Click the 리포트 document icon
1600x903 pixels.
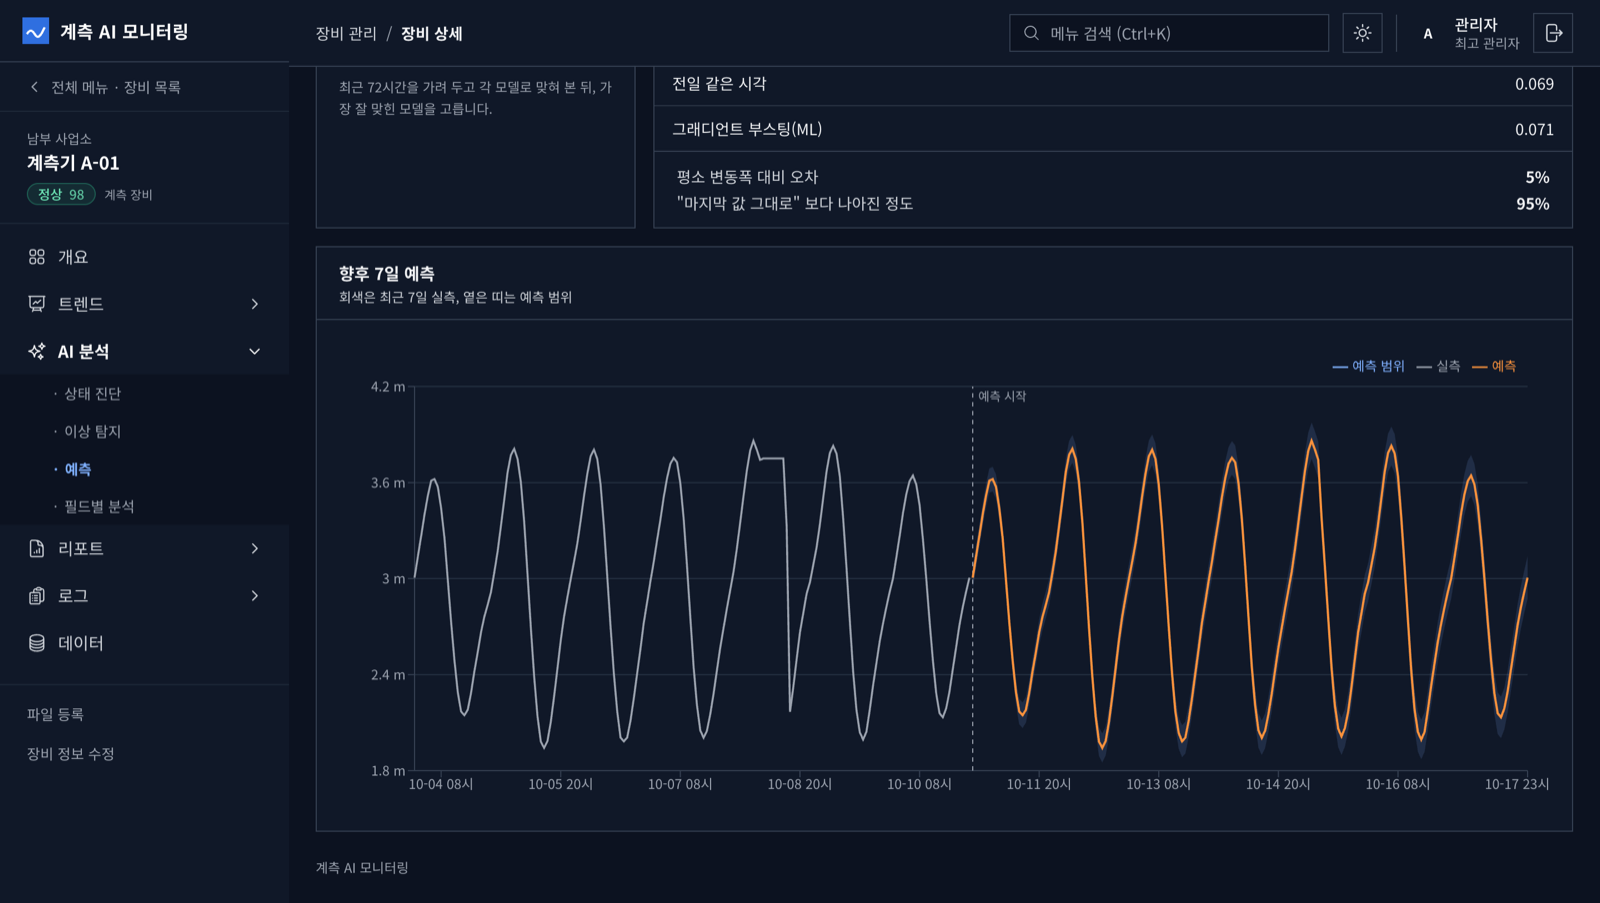coord(37,548)
